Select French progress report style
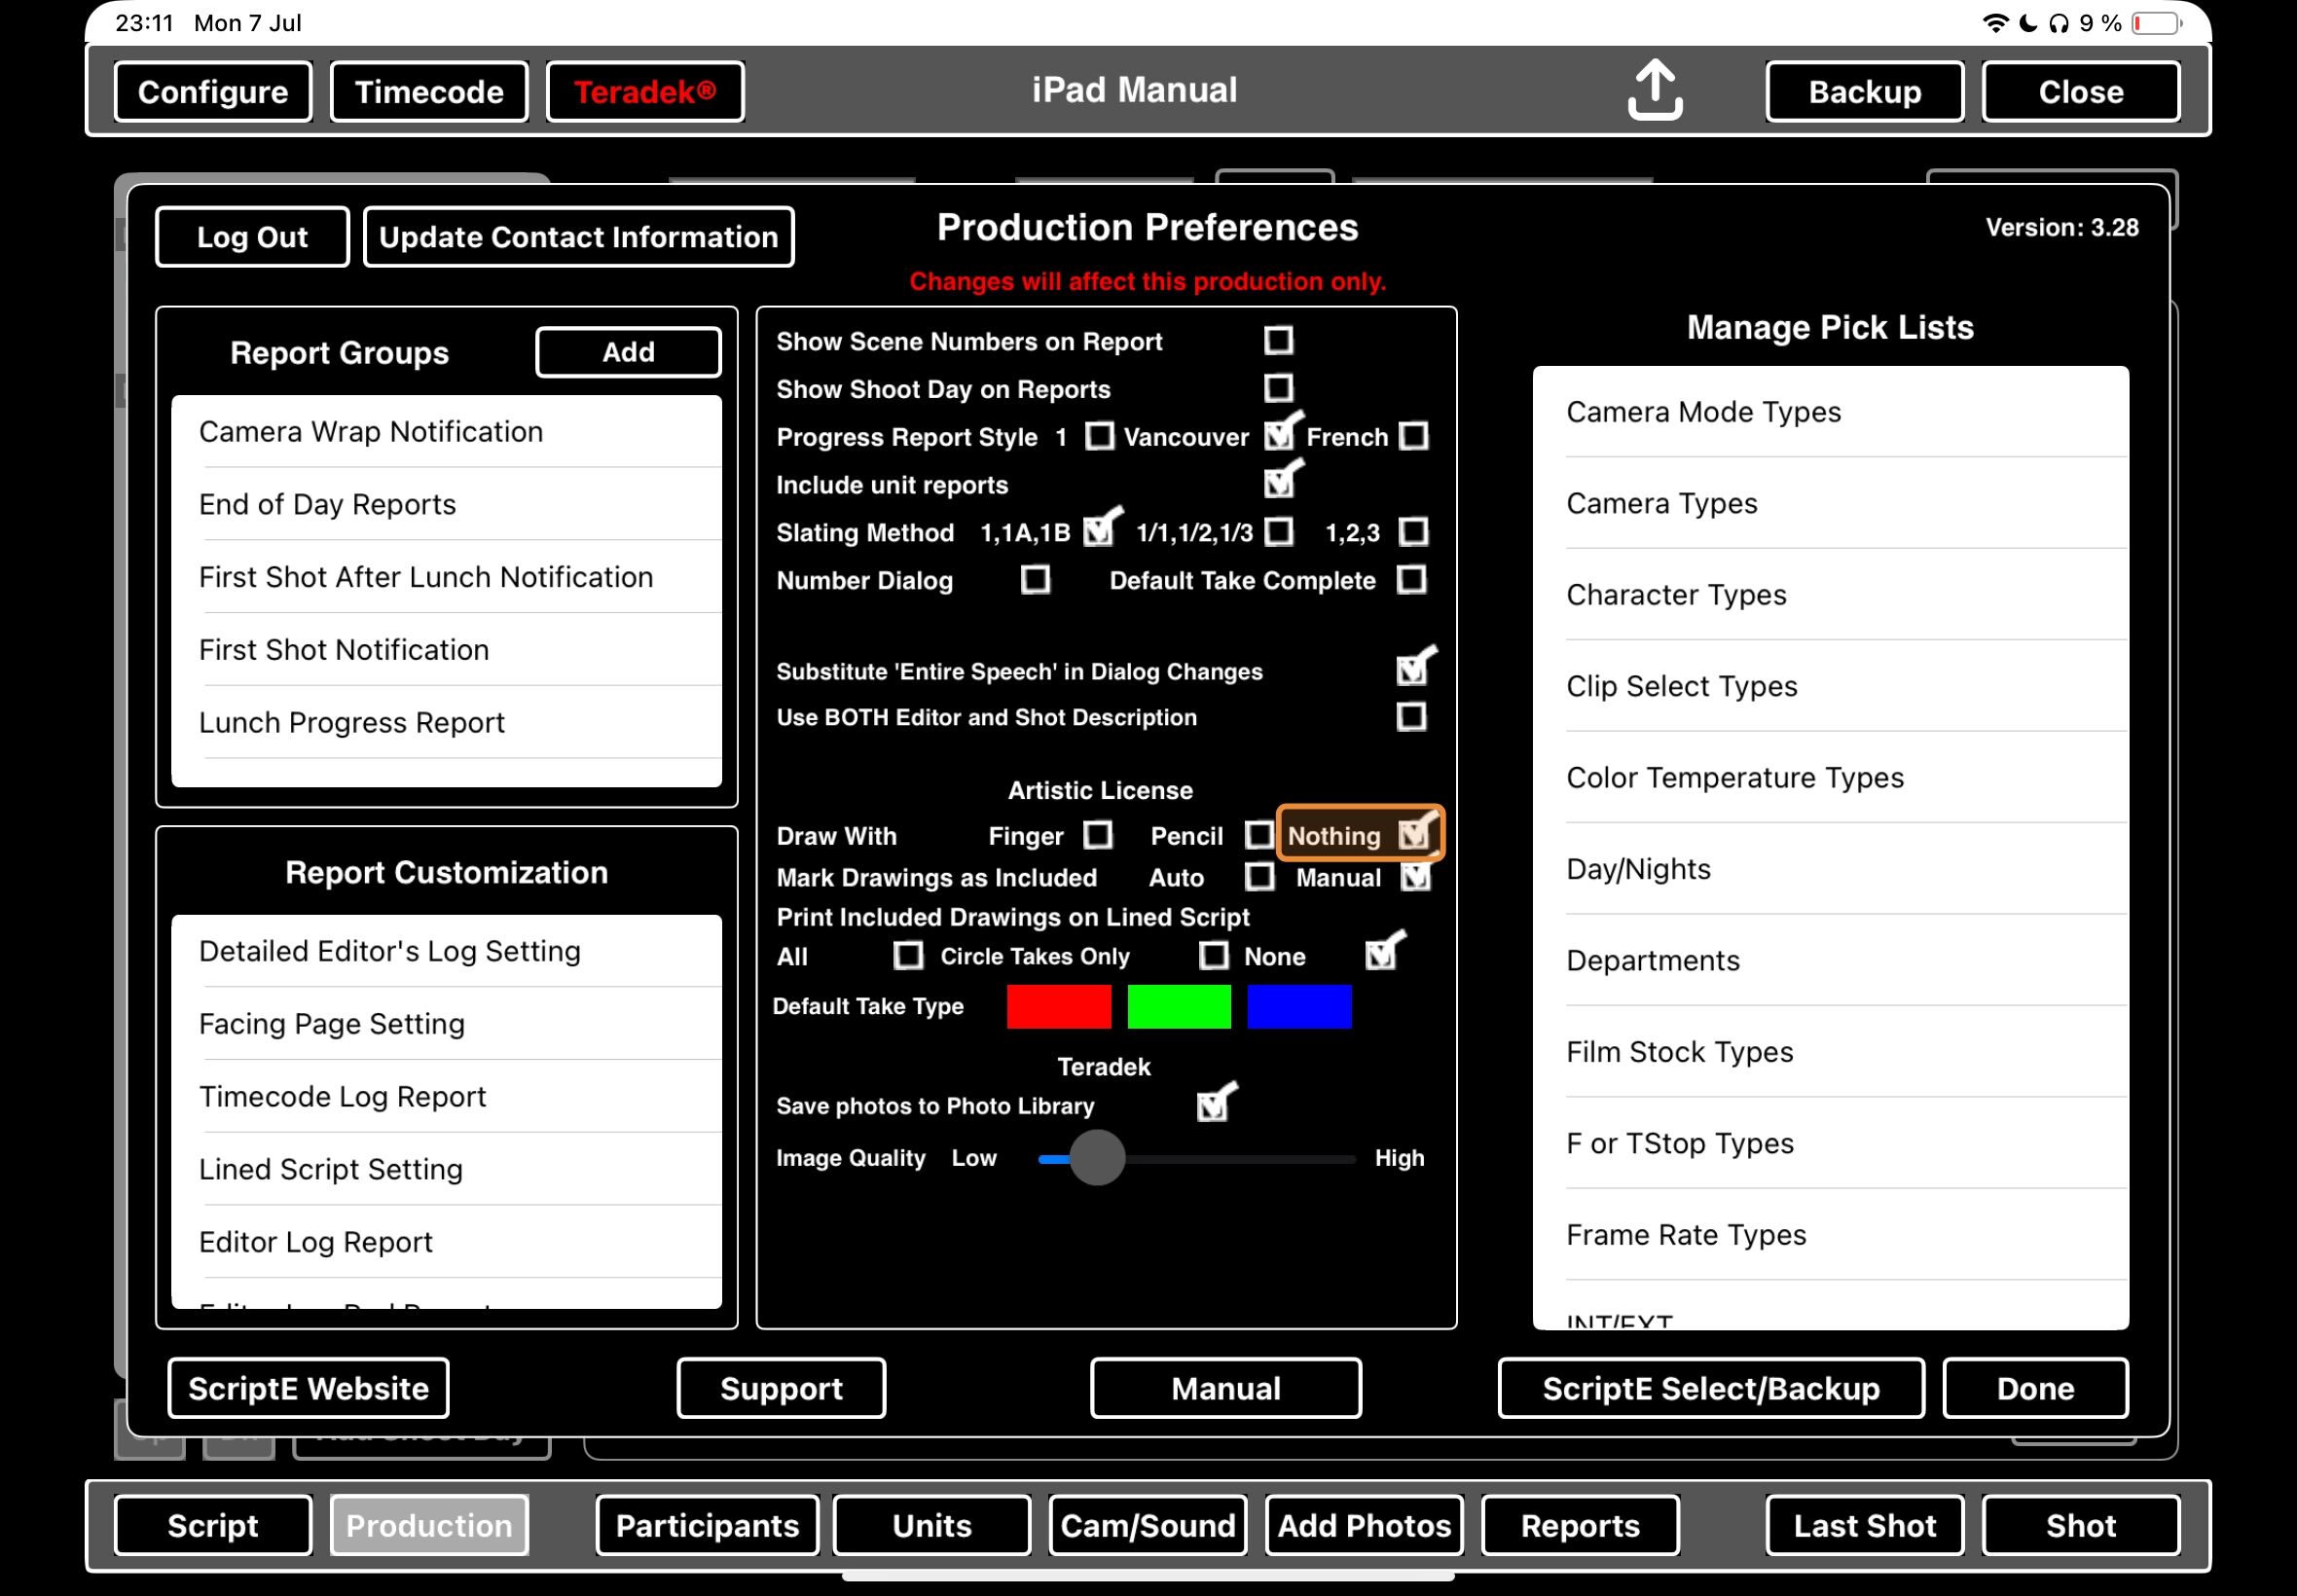This screenshot has width=2297, height=1596. coord(1413,437)
